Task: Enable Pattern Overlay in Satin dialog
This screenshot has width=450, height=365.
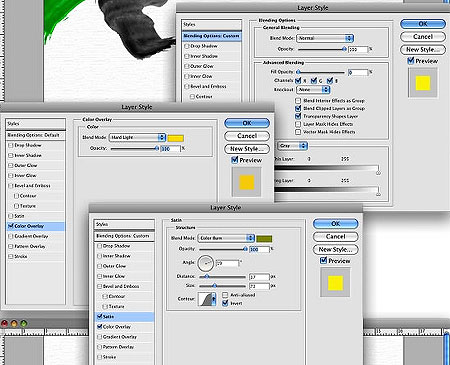Action: pos(99,347)
